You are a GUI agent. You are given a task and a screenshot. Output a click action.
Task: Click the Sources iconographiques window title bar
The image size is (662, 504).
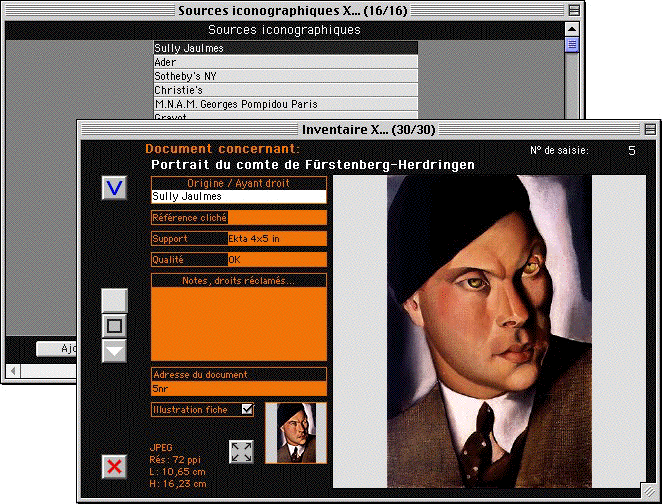coord(293,10)
